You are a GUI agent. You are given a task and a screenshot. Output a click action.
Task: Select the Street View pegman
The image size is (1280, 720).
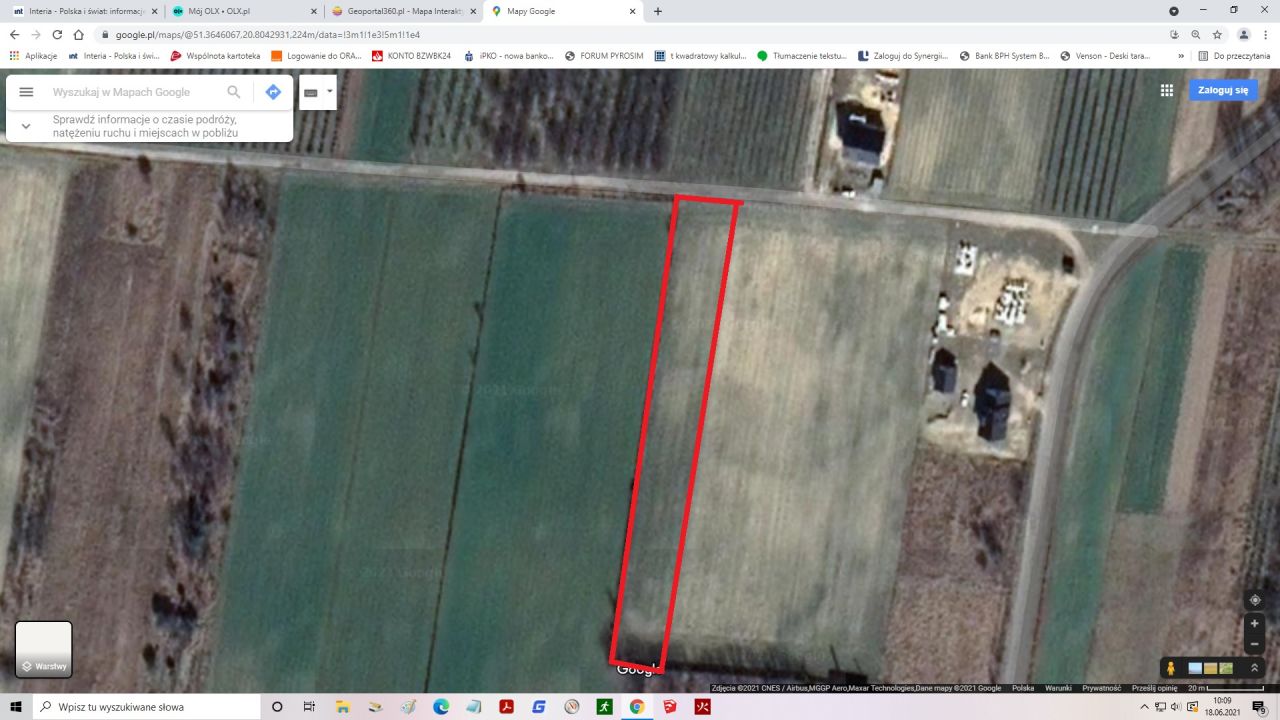click(x=1170, y=668)
